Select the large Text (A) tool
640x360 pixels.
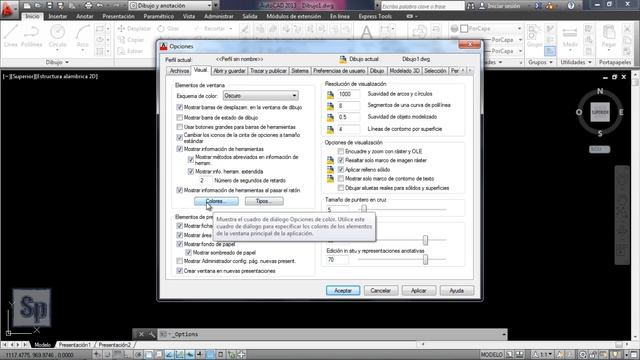point(367,32)
